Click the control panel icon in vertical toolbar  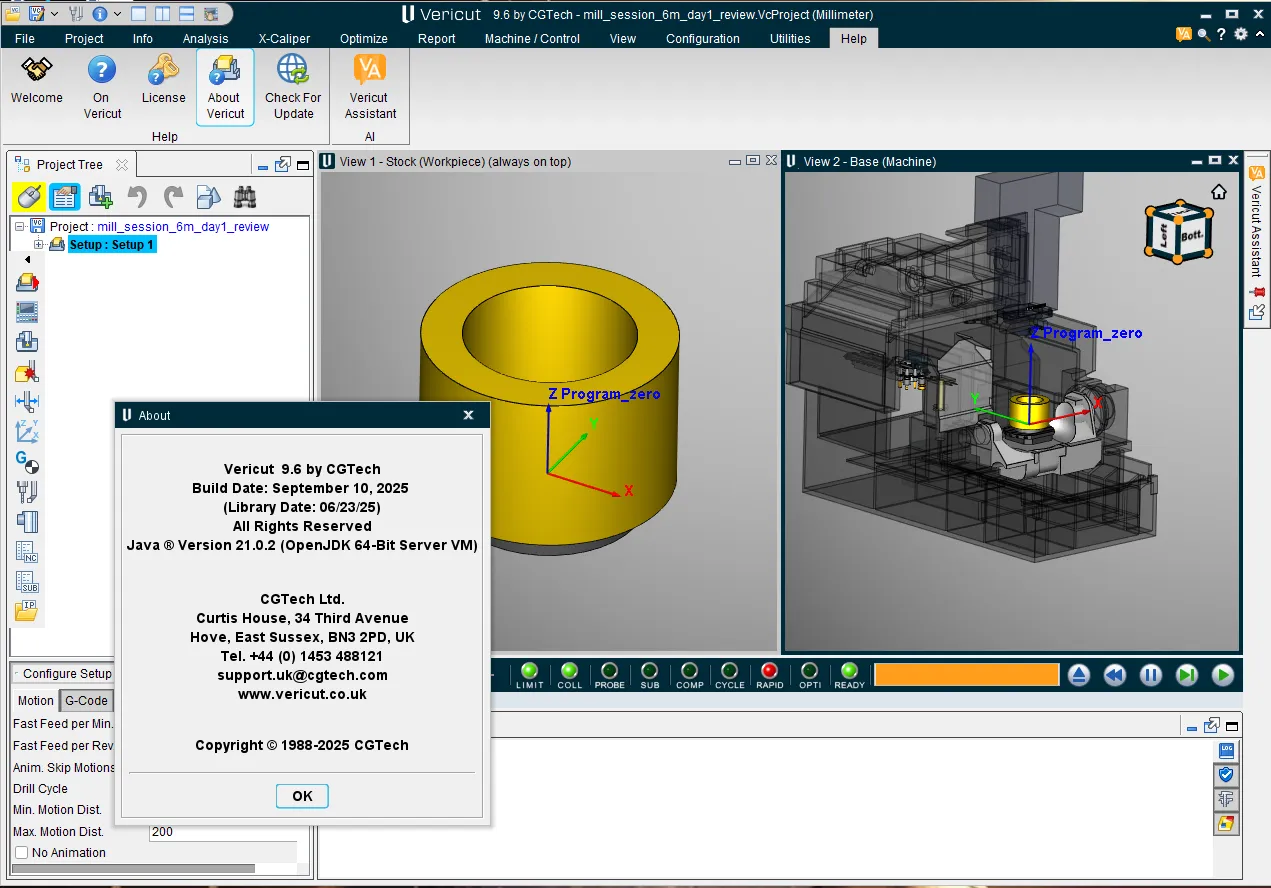tap(27, 312)
